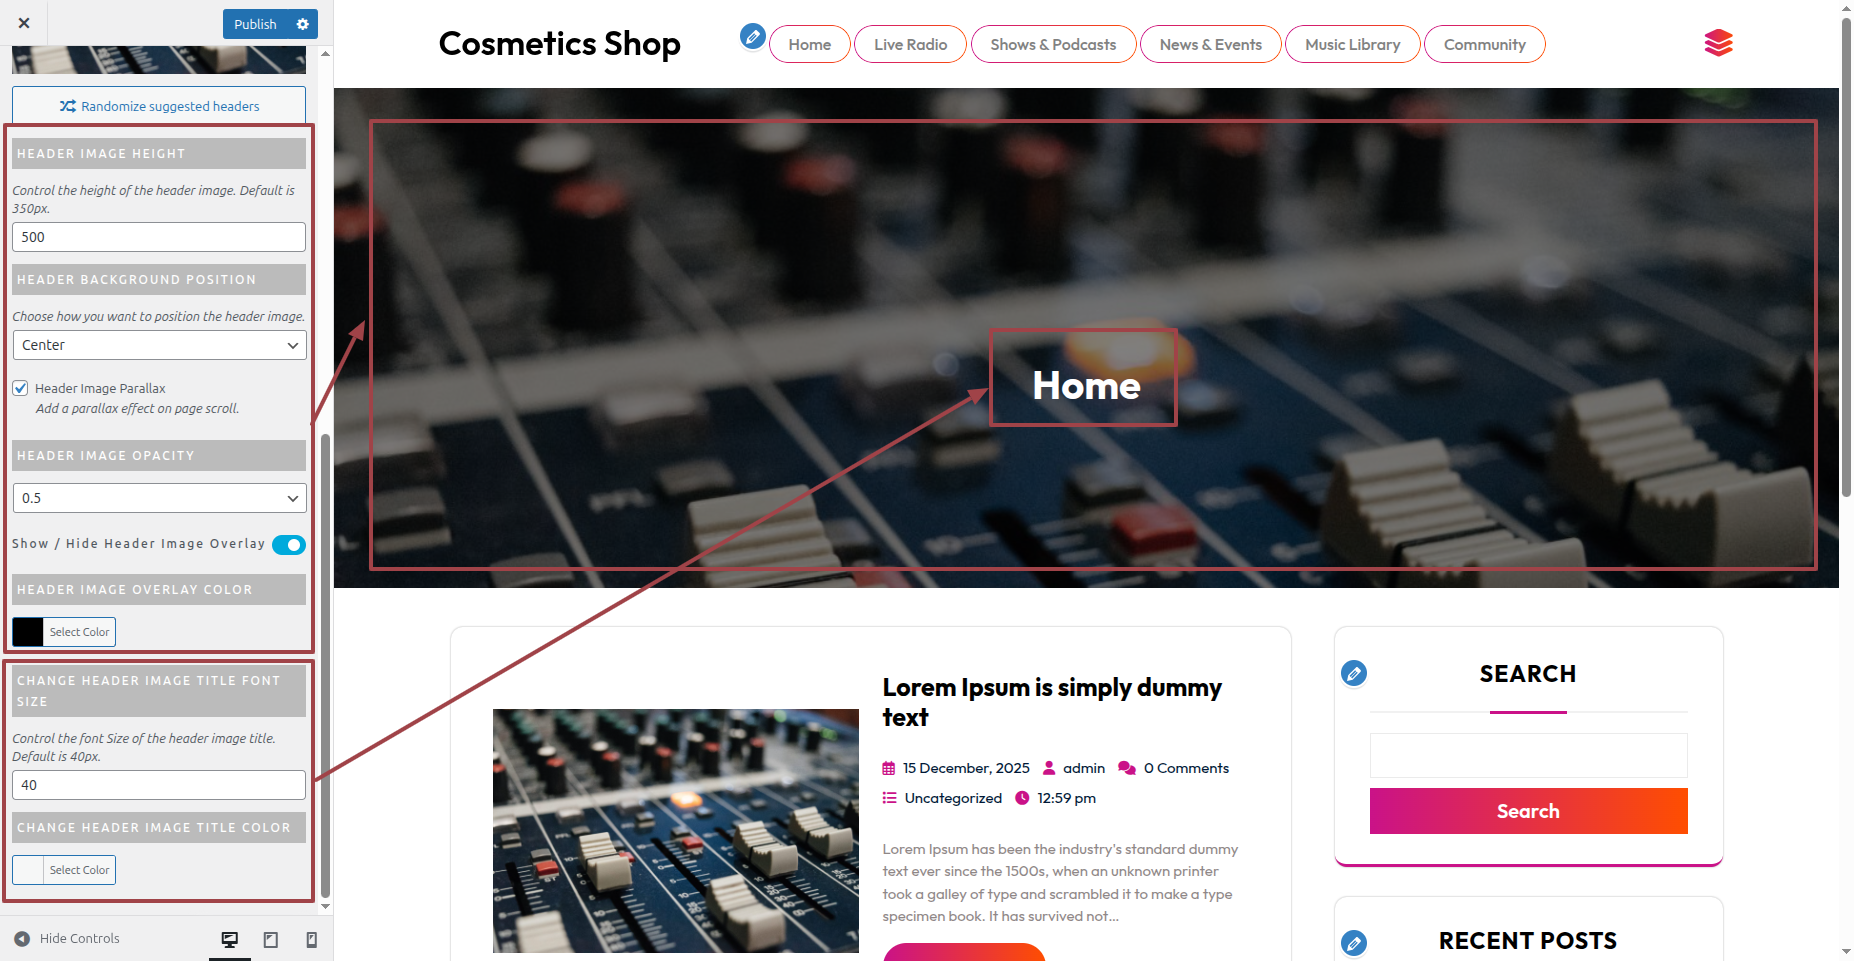The image size is (1854, 961).
Task: Uncheck Header Image Parallax checkbox
Action: tap(20, 388)
